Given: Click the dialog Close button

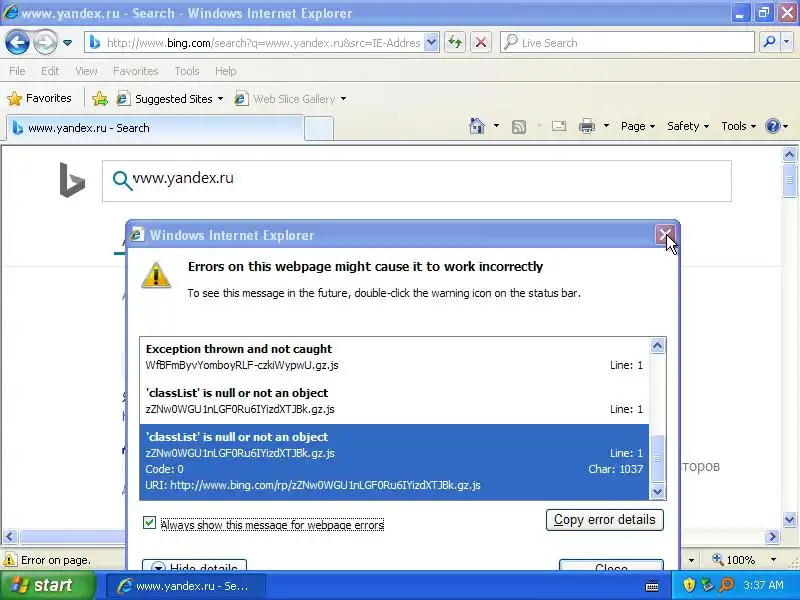Looking at the screenshot, I should (x=611, y=565).
